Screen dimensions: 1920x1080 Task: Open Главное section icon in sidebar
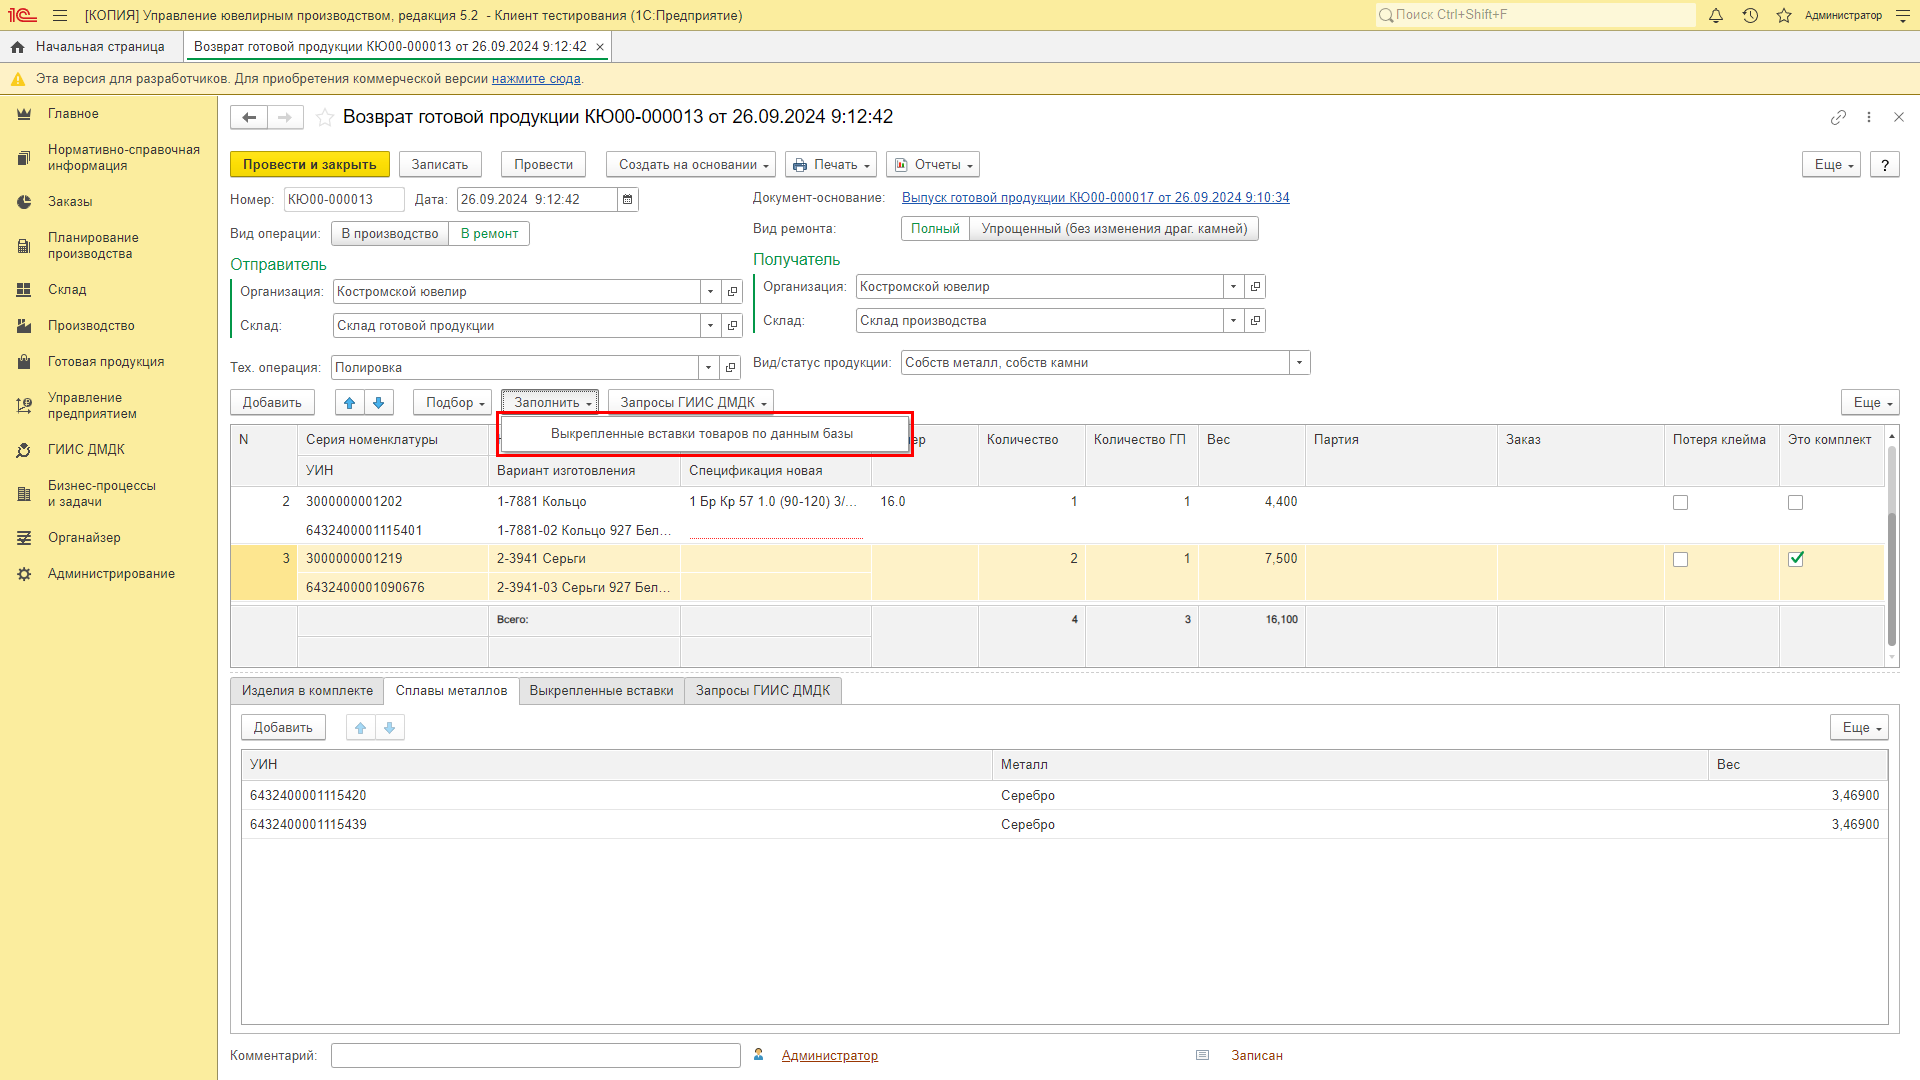(24, 114)
